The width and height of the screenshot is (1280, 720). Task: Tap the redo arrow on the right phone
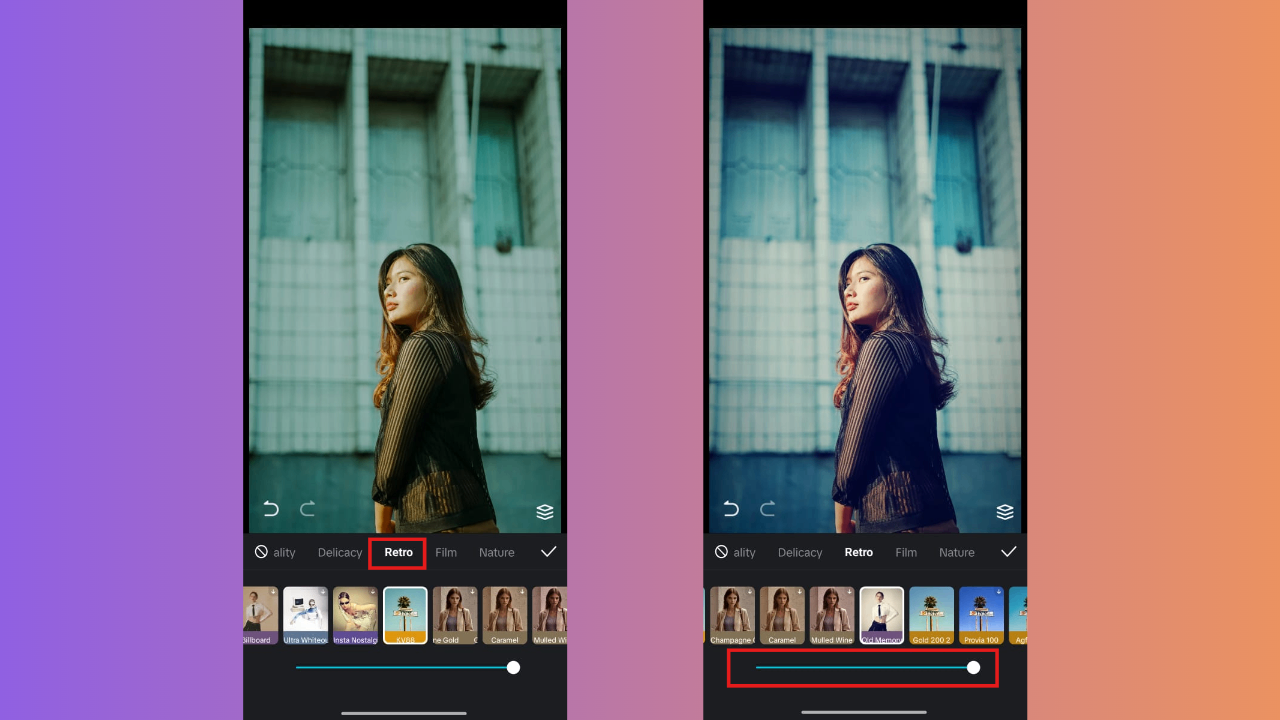[x=767, y=509]
